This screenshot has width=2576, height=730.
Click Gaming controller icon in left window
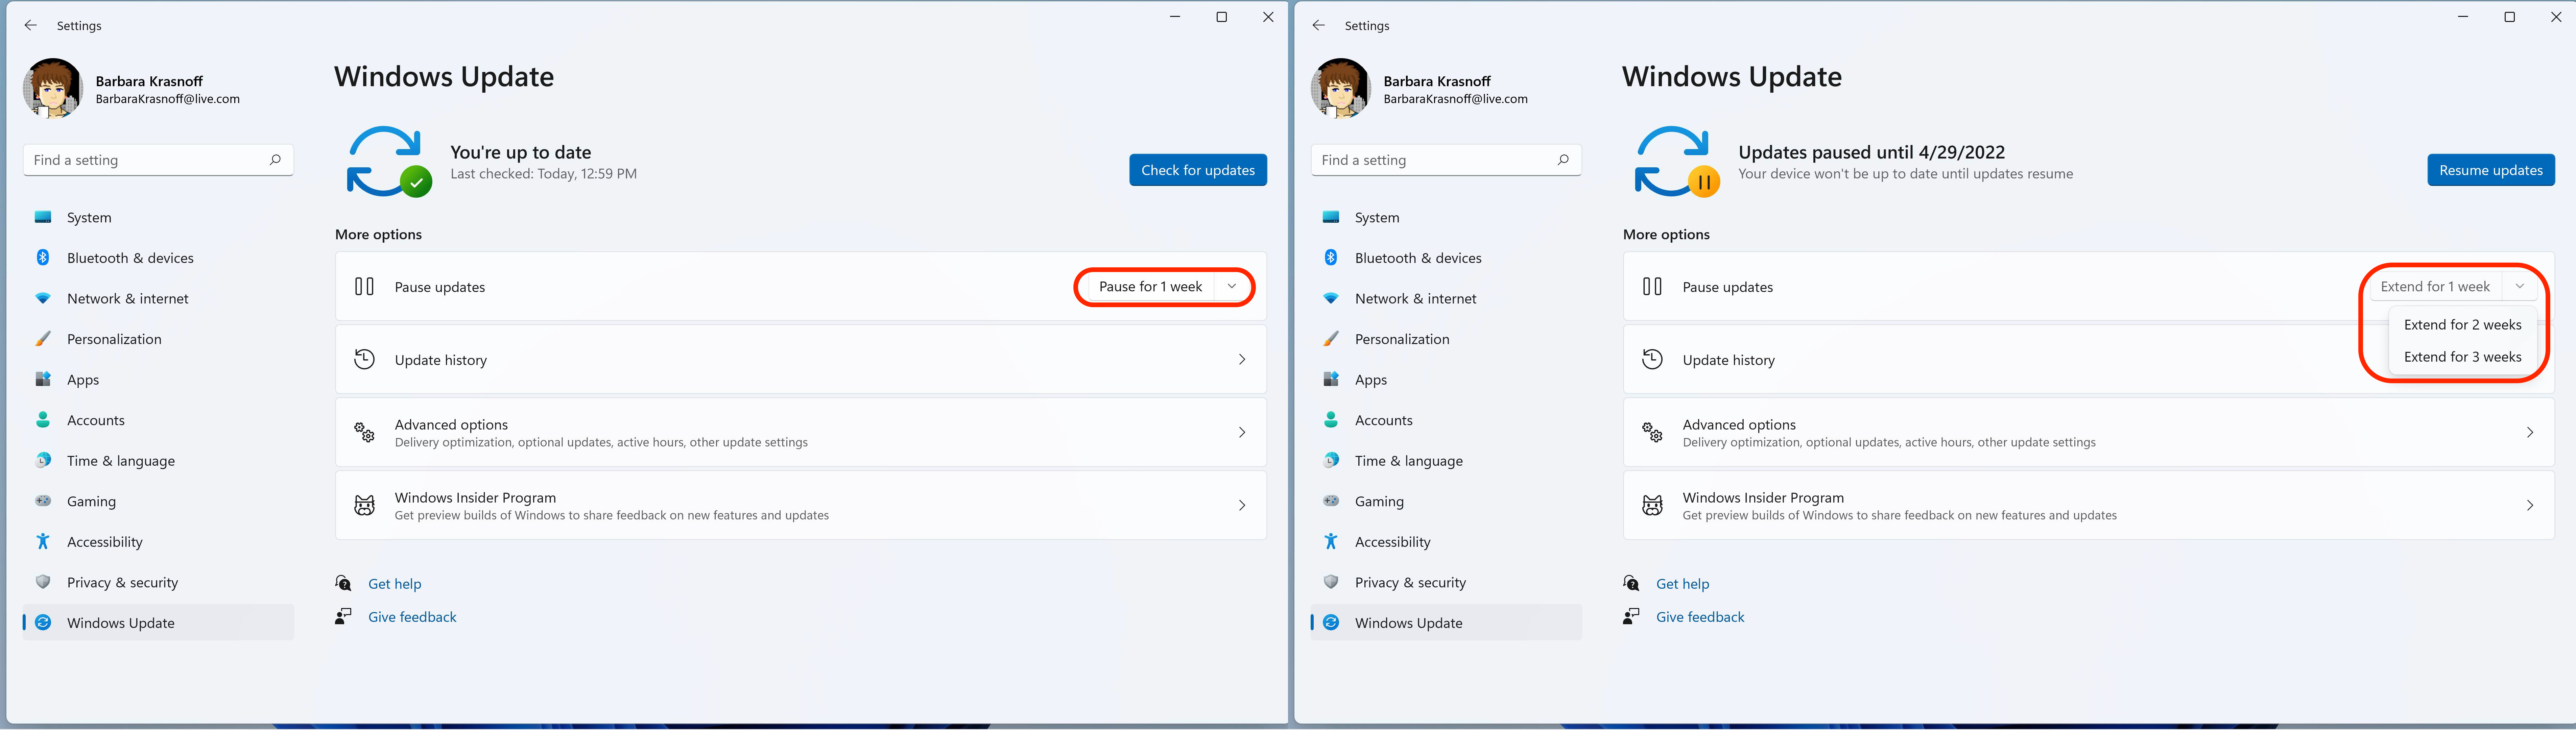(x=43, y=501)
